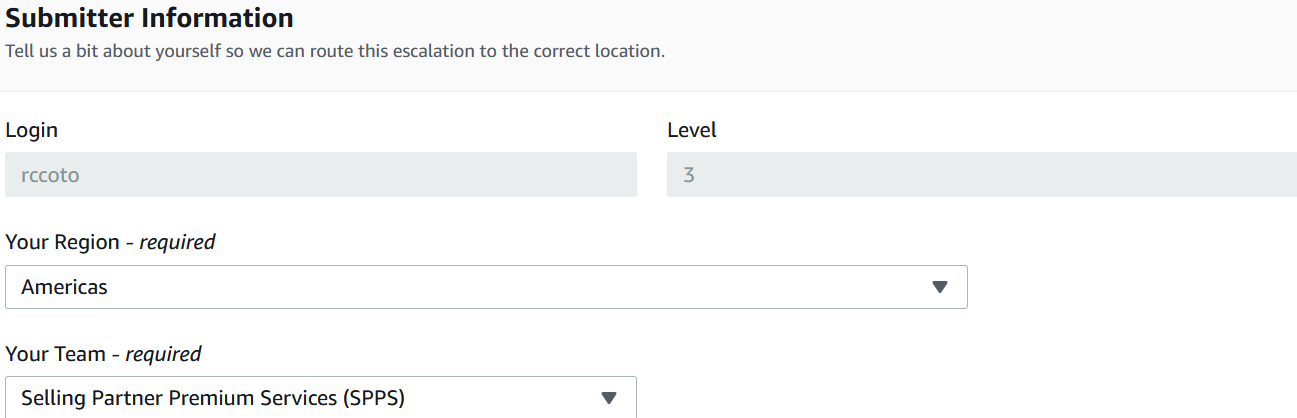
Task: Click the number 3 in Level
Action: coord(689,175)
